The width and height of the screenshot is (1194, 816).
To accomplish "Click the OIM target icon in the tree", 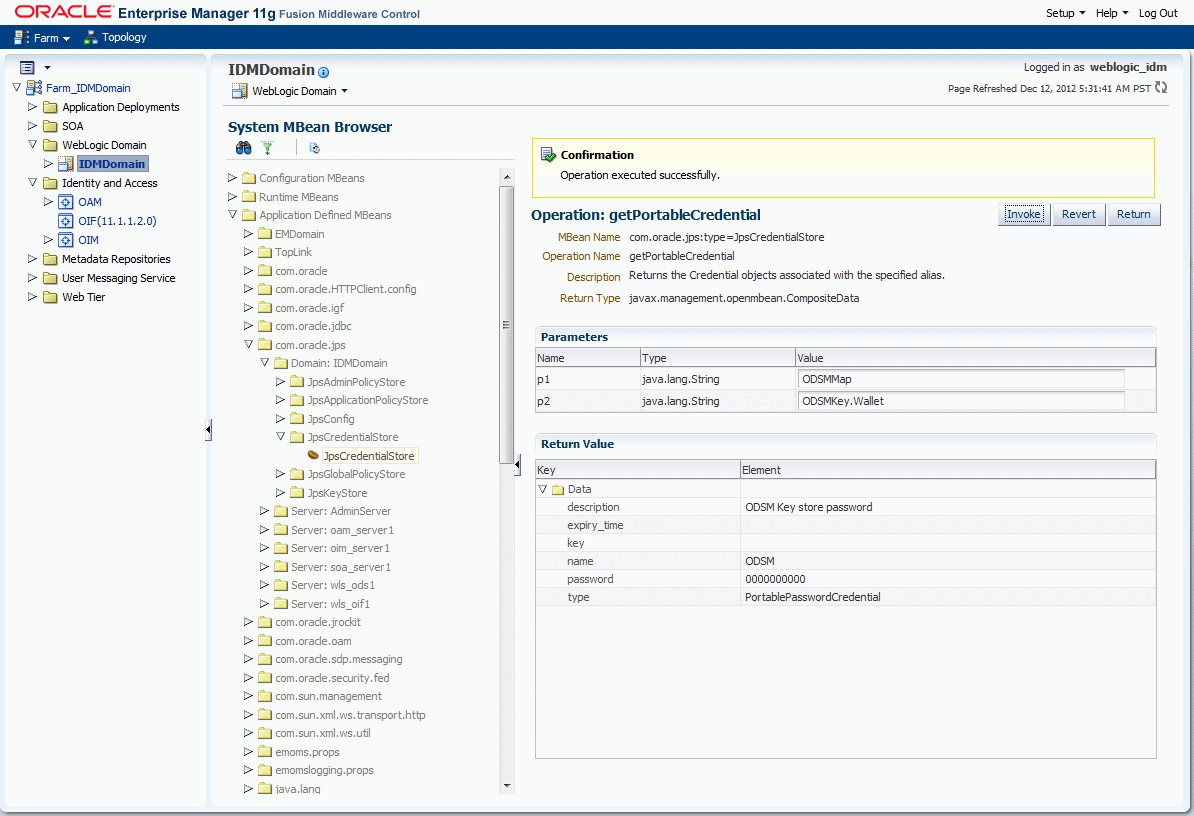I will click(66, 240).
